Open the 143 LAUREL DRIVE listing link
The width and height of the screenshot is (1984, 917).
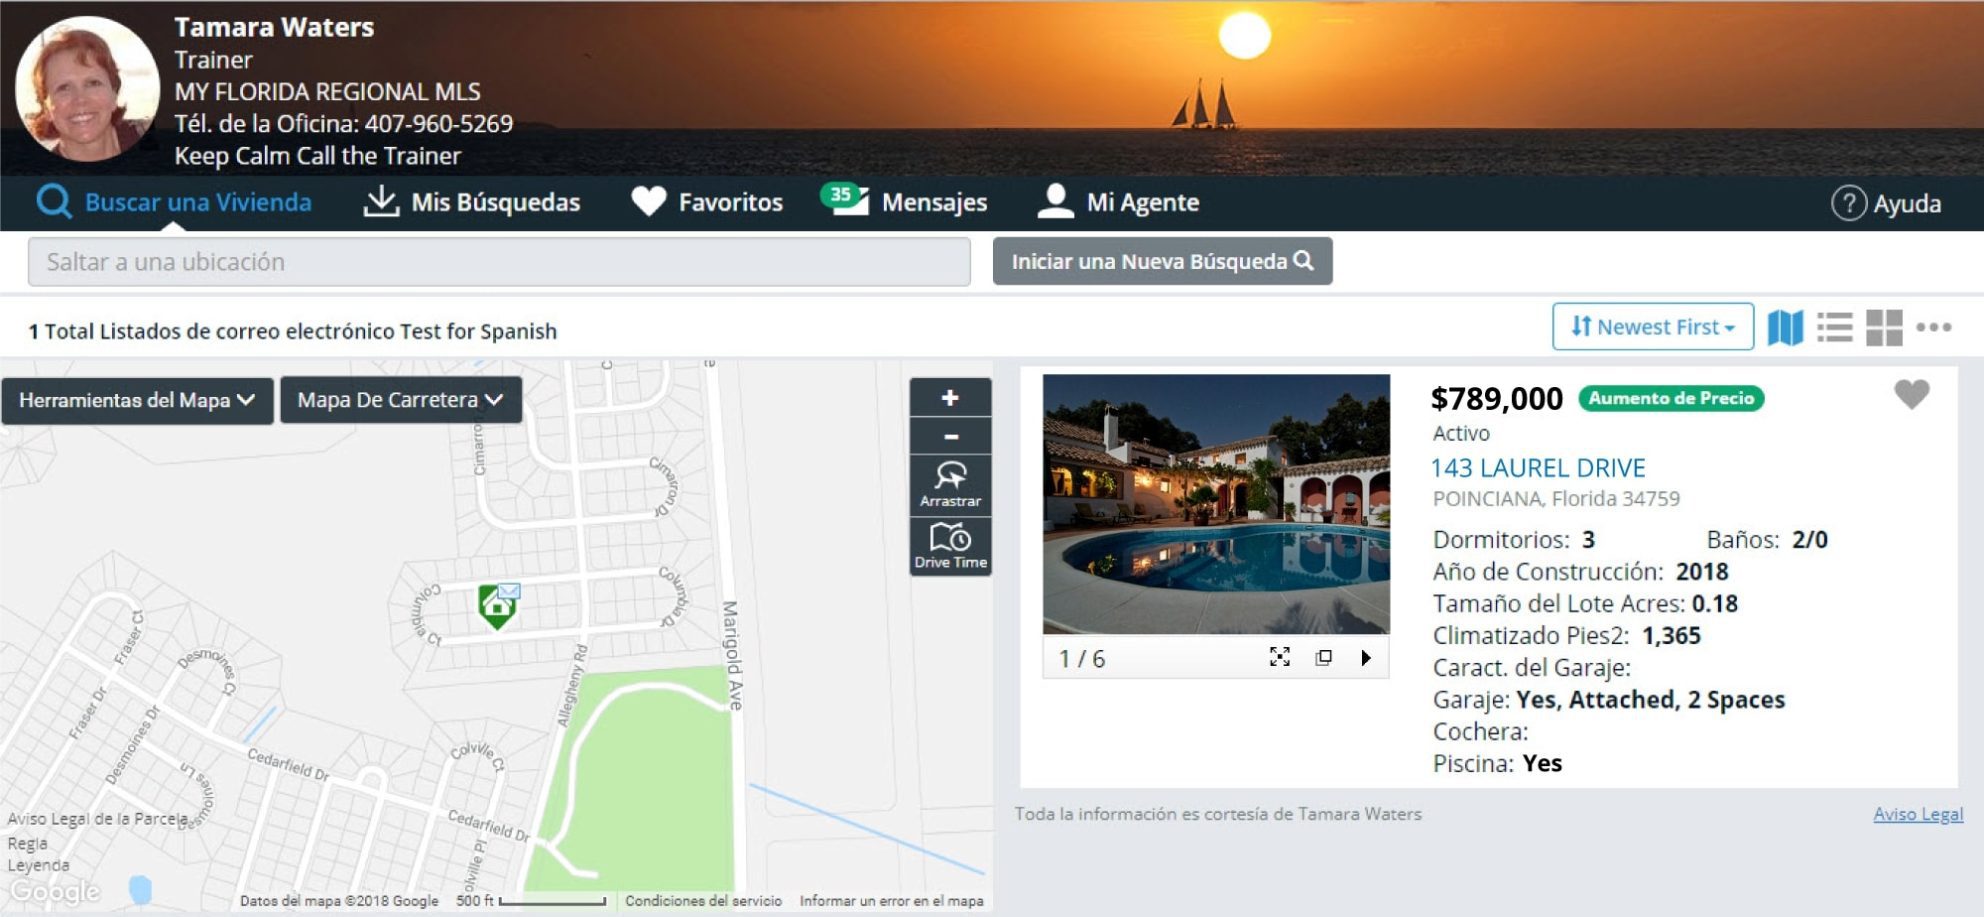pyautogui.click(x=1539, y=467)
